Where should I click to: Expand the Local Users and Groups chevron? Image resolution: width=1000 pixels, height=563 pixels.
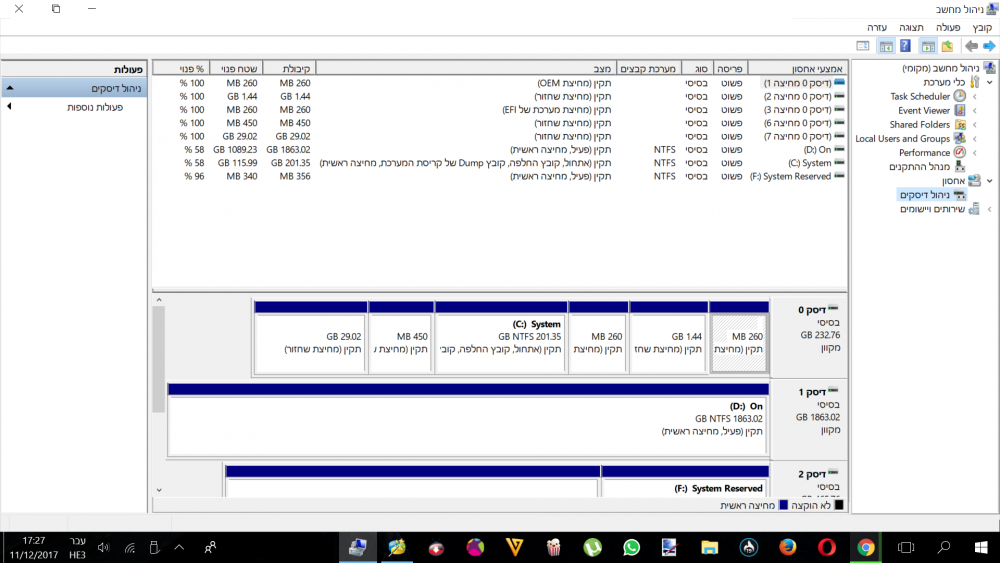point(974,138)
